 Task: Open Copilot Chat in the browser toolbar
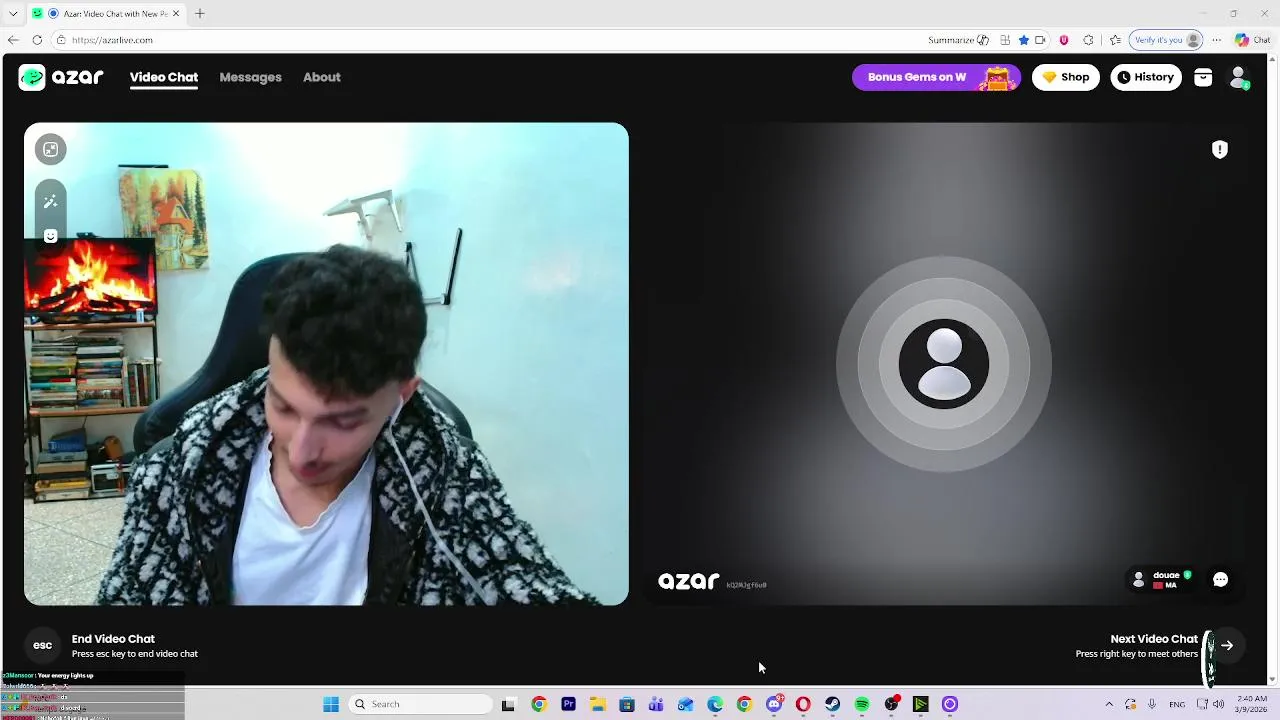[1253, 40]
